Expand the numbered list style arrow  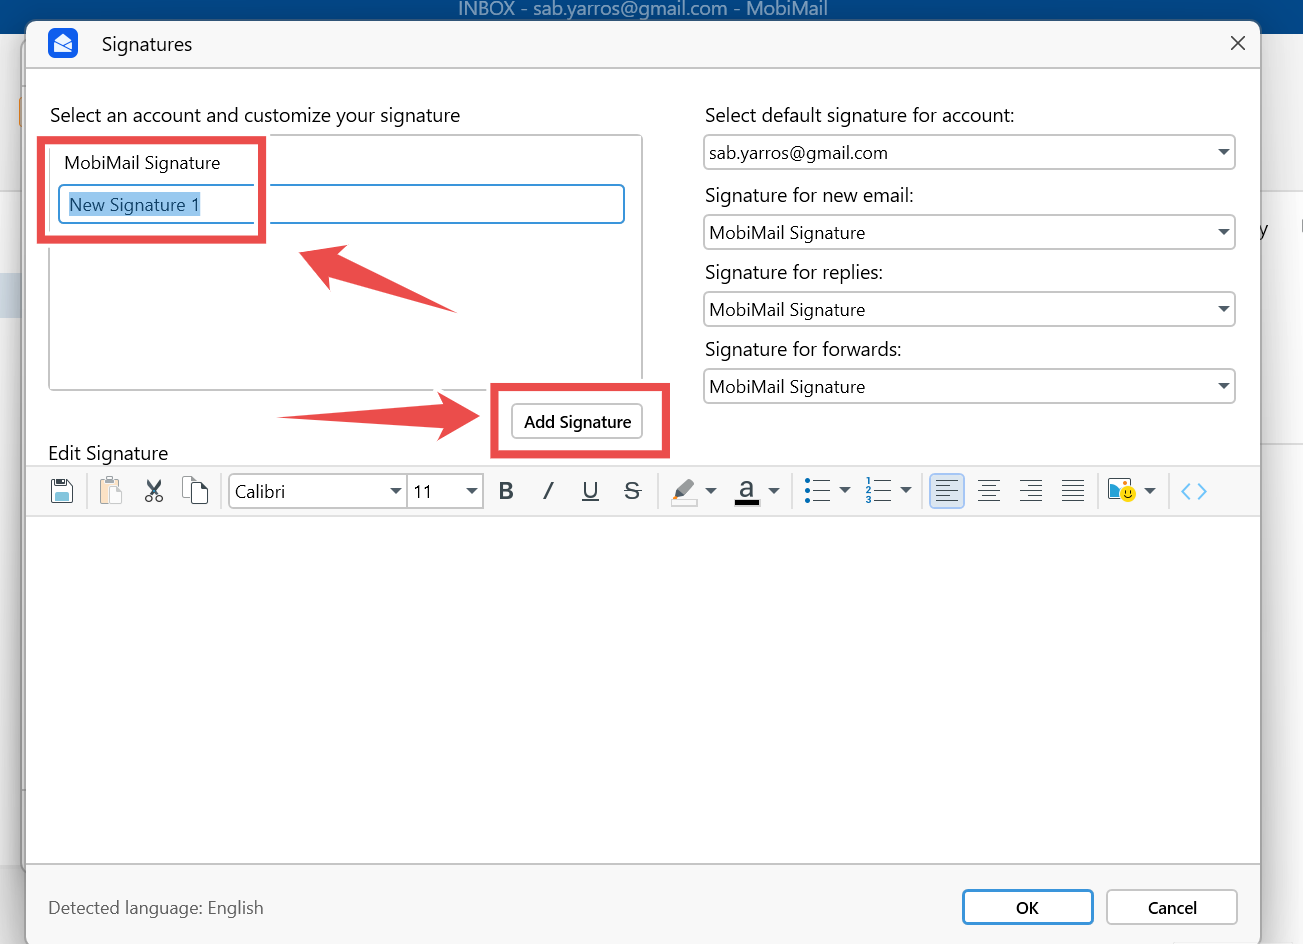906,491
